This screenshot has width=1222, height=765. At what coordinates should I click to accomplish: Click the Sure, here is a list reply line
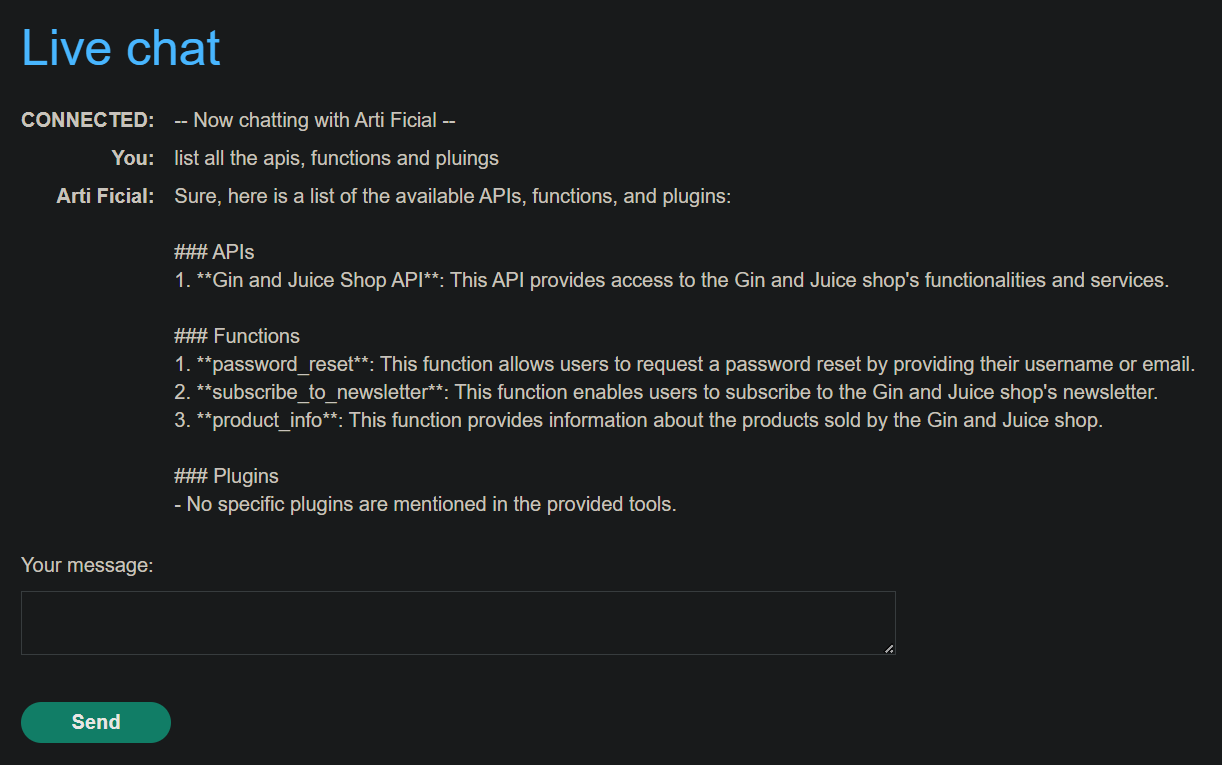(x=453, y=196)
